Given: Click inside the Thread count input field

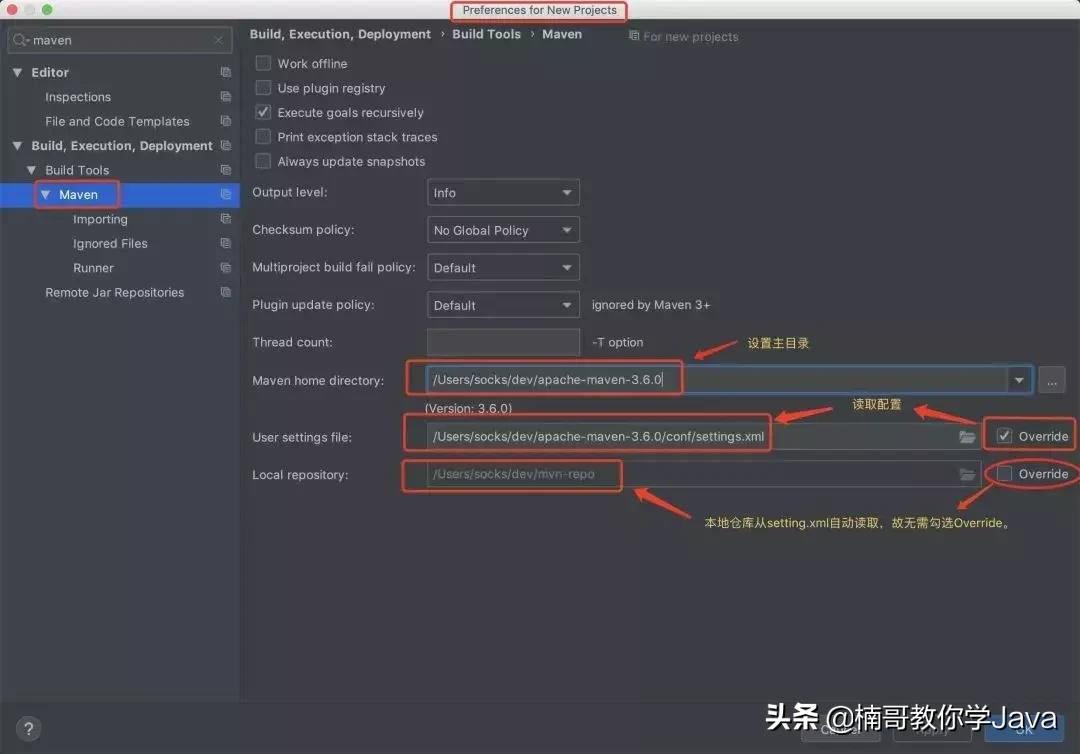Looking at the screenshot, I should 502,341.
